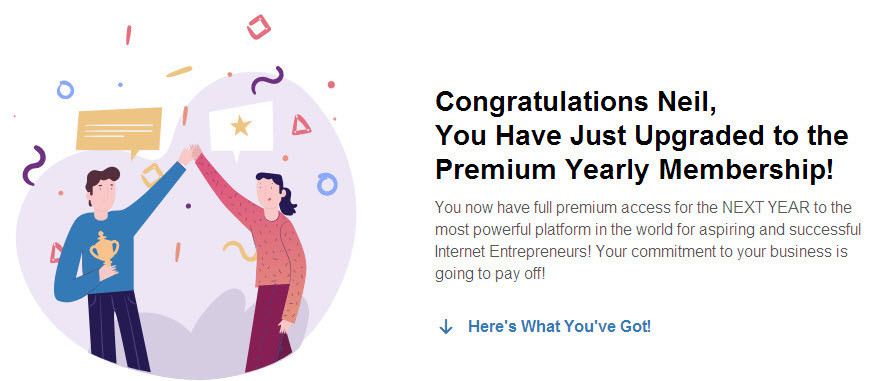Select the gold star in the white bubble
The image size is (870, 381).
(241, 126)
